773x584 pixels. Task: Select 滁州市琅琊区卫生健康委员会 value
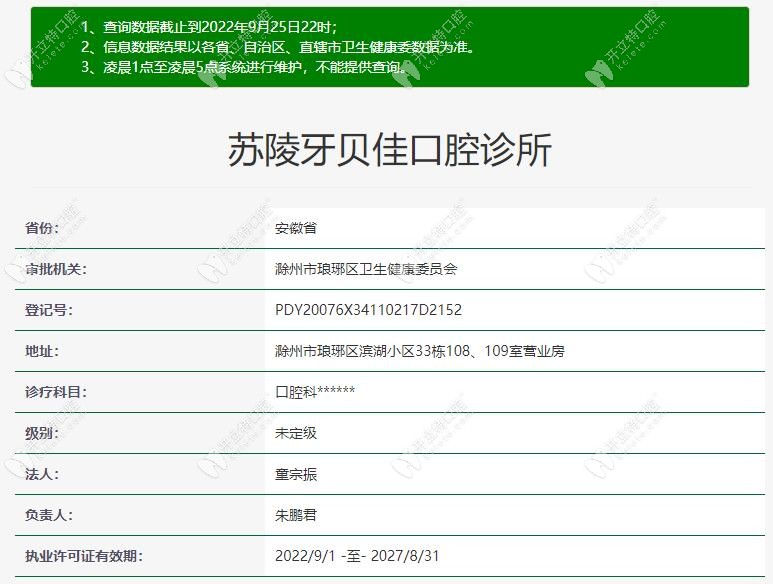click(x=366, y=269)
